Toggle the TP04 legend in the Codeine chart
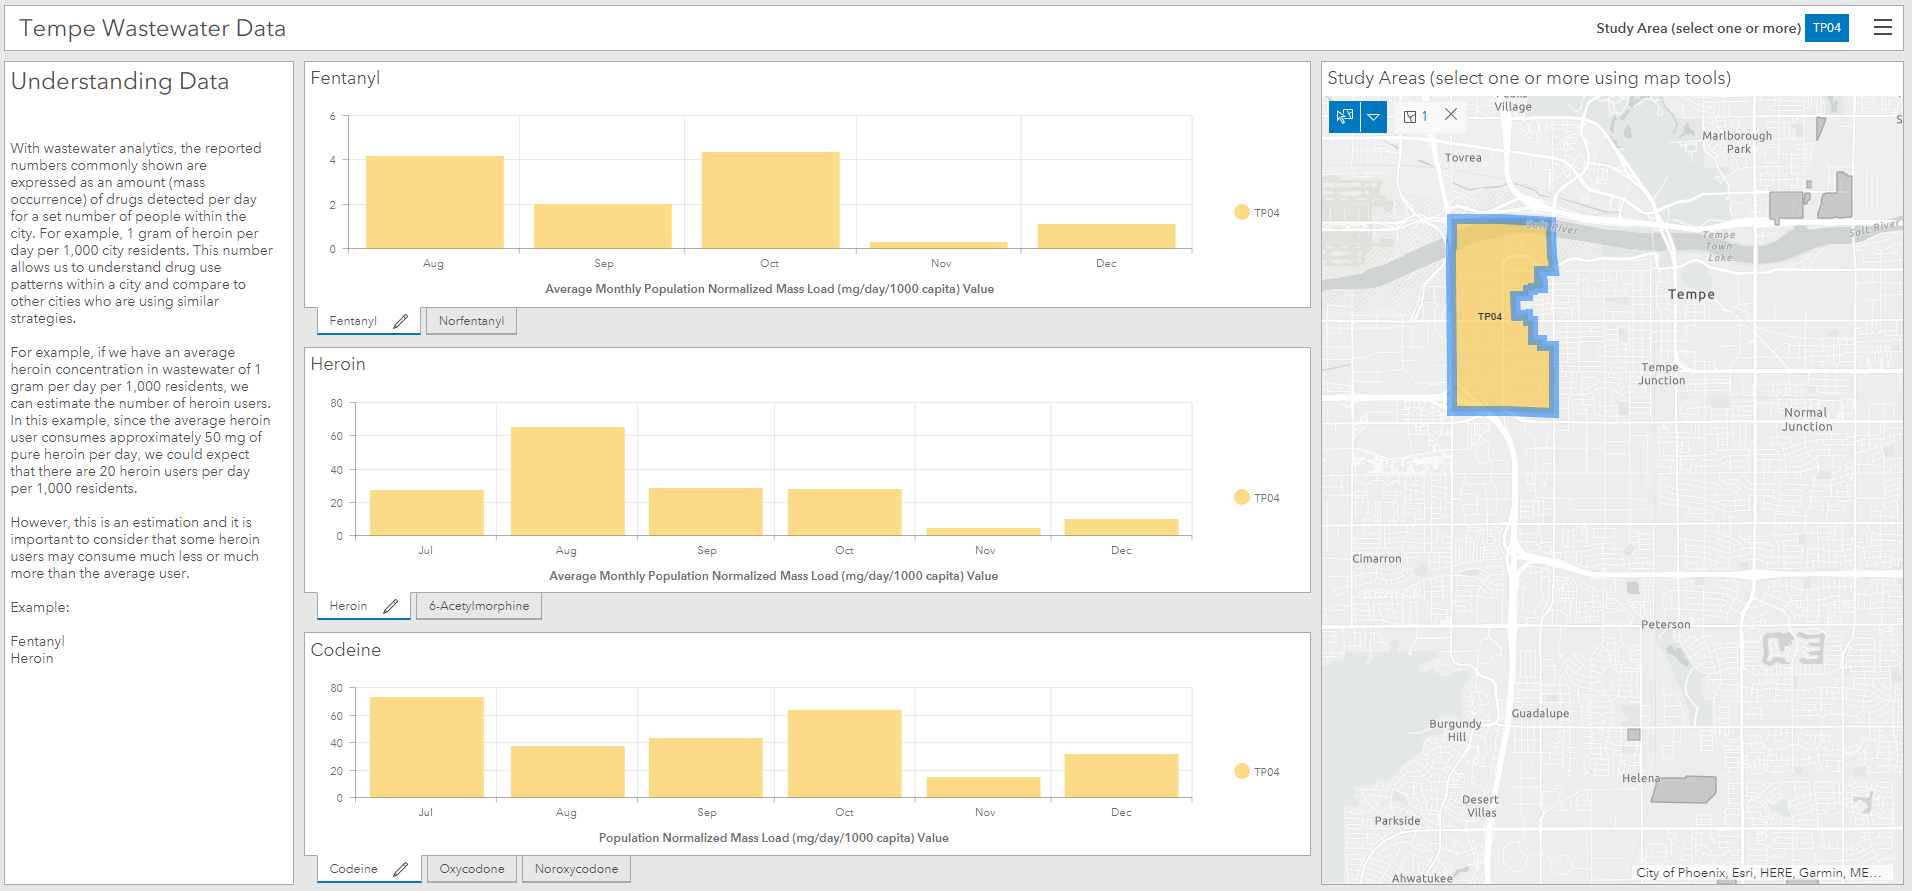The height and width of the screenshot is (891, 1912). tap(1257, 772)
